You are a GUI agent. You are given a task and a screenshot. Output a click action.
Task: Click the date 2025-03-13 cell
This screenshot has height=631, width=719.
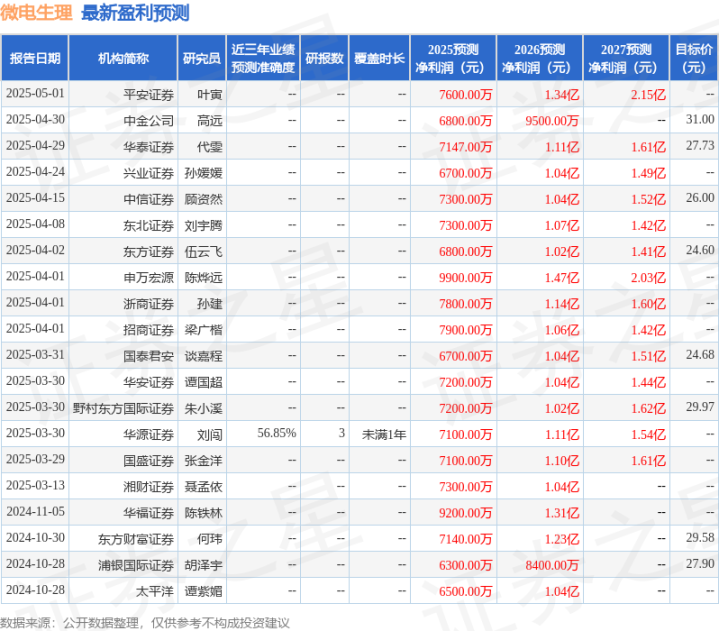pyautogui.click(x=35, y=486)
